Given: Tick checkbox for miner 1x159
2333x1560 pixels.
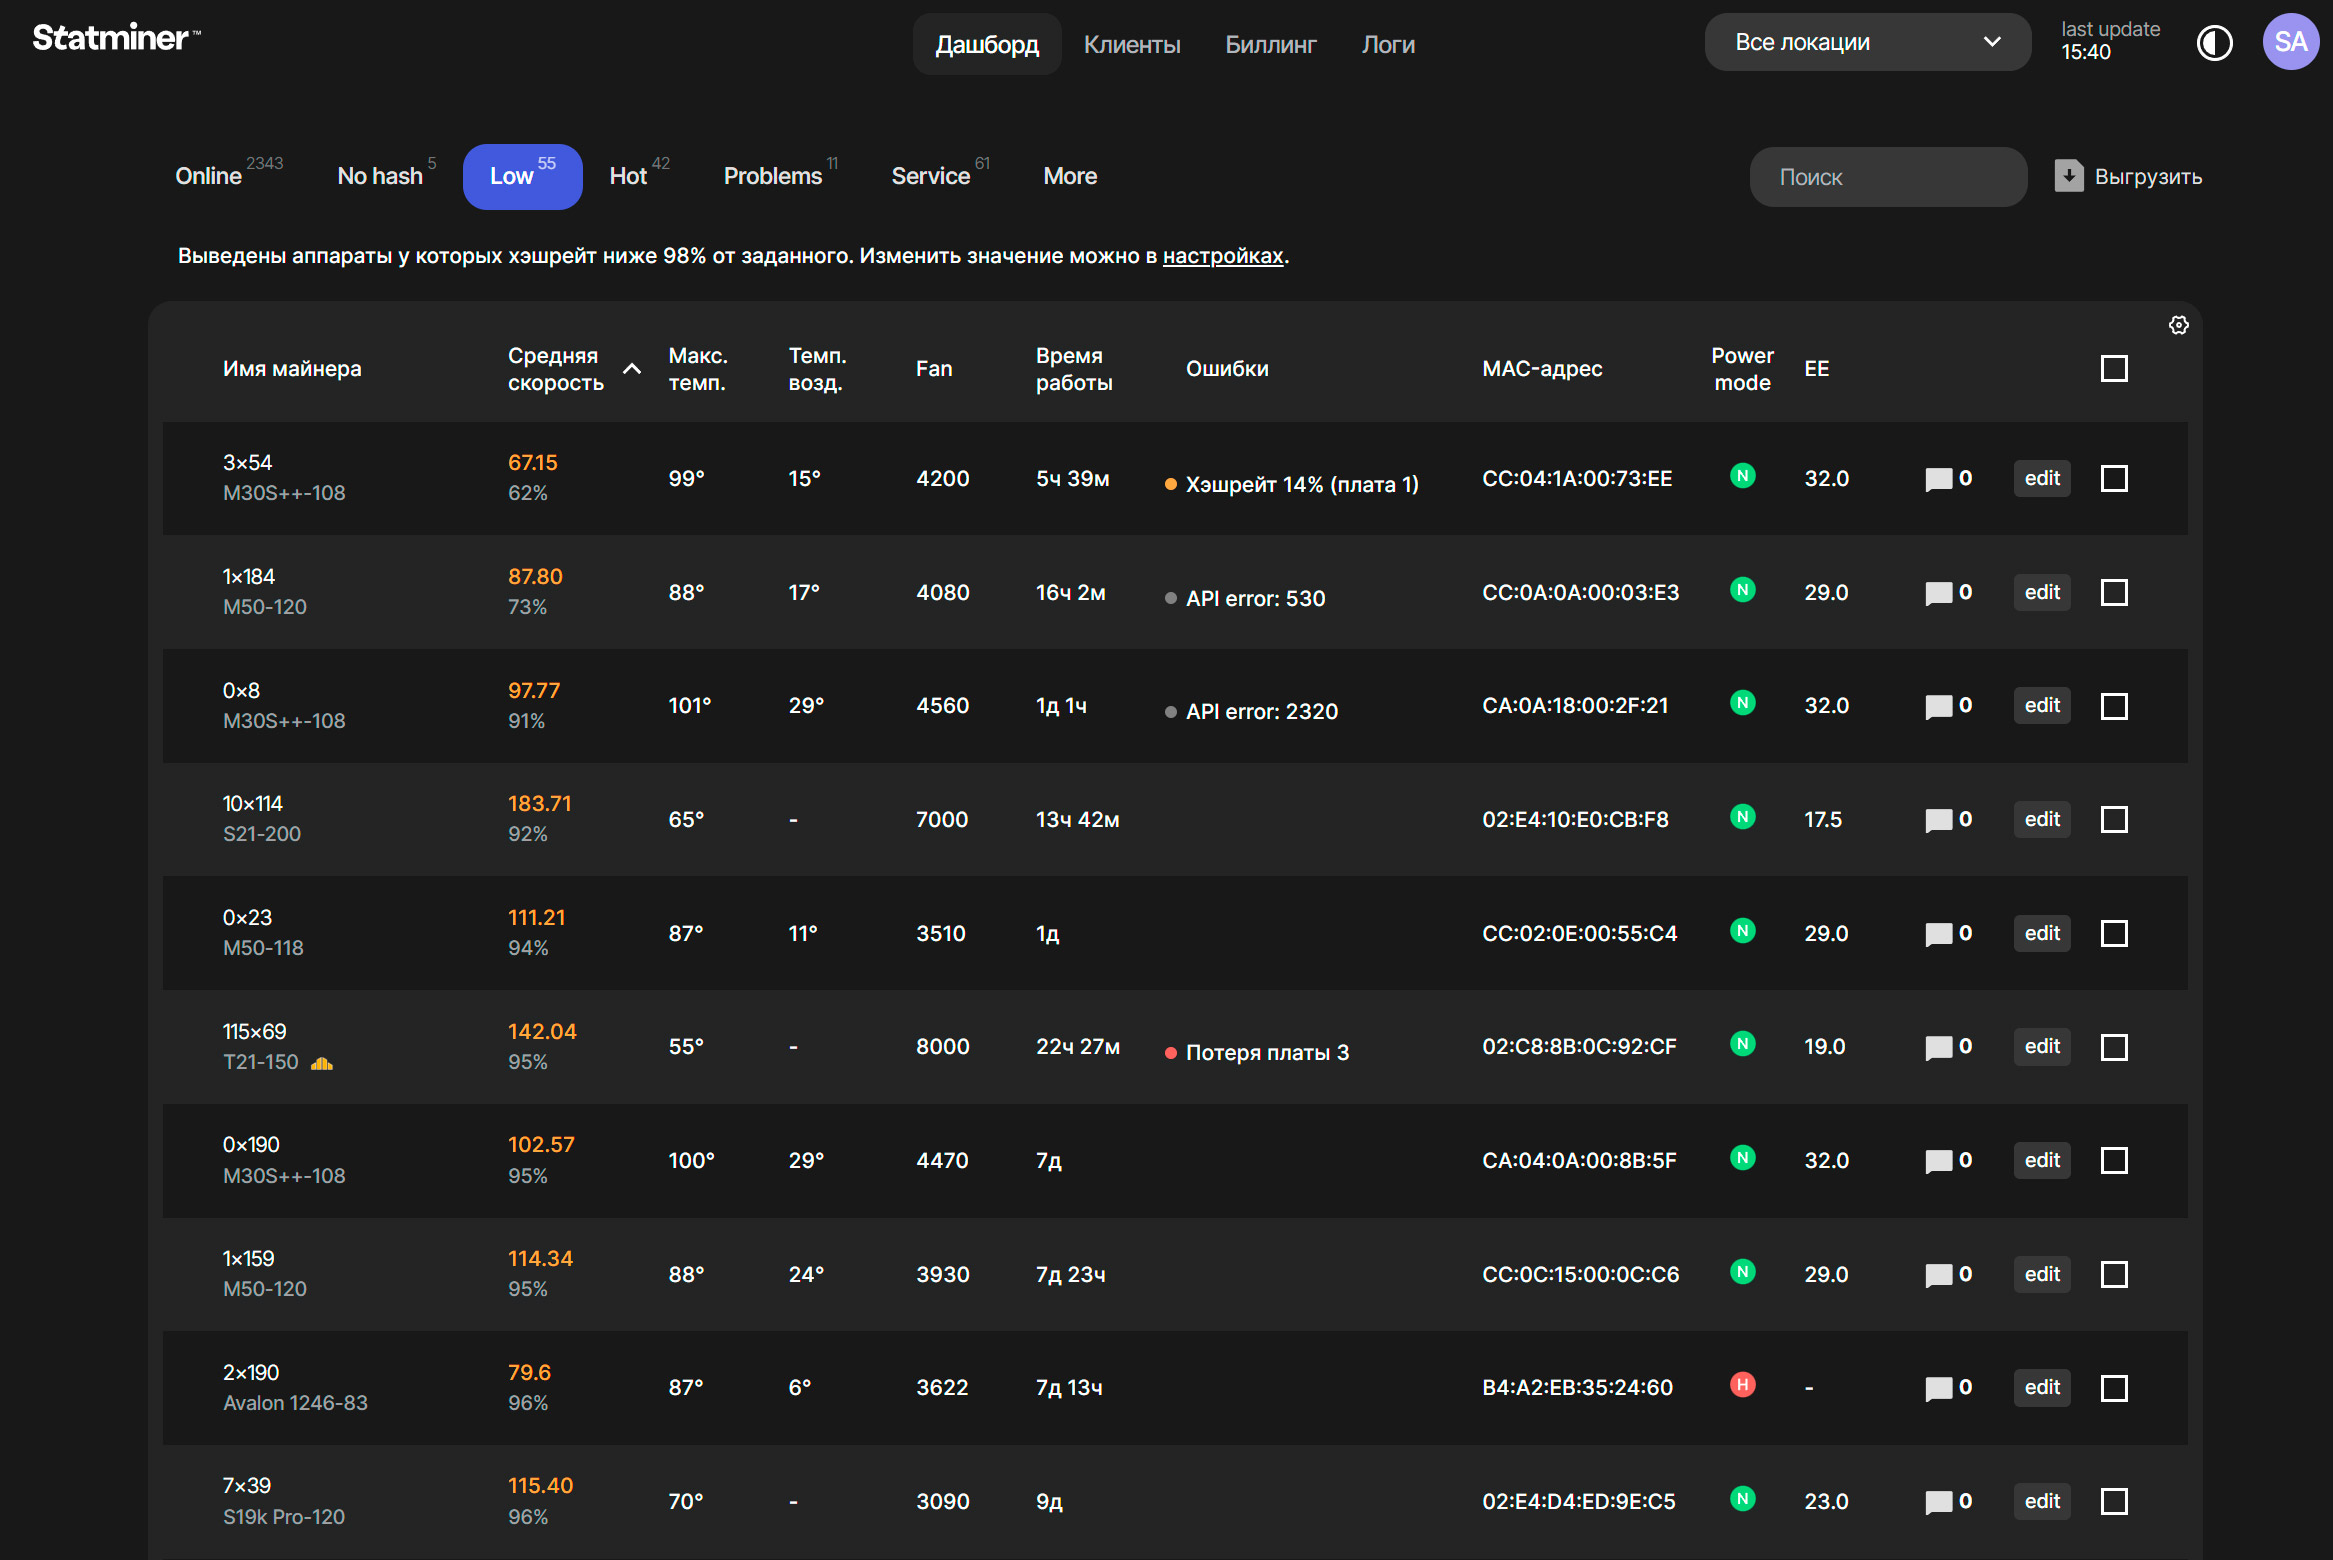Looking at the screenshot, I should (2114, 1274).
